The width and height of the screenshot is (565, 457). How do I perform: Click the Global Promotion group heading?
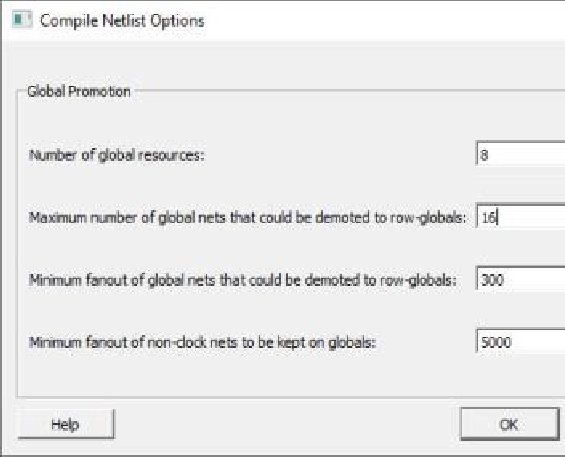(79, 92)
